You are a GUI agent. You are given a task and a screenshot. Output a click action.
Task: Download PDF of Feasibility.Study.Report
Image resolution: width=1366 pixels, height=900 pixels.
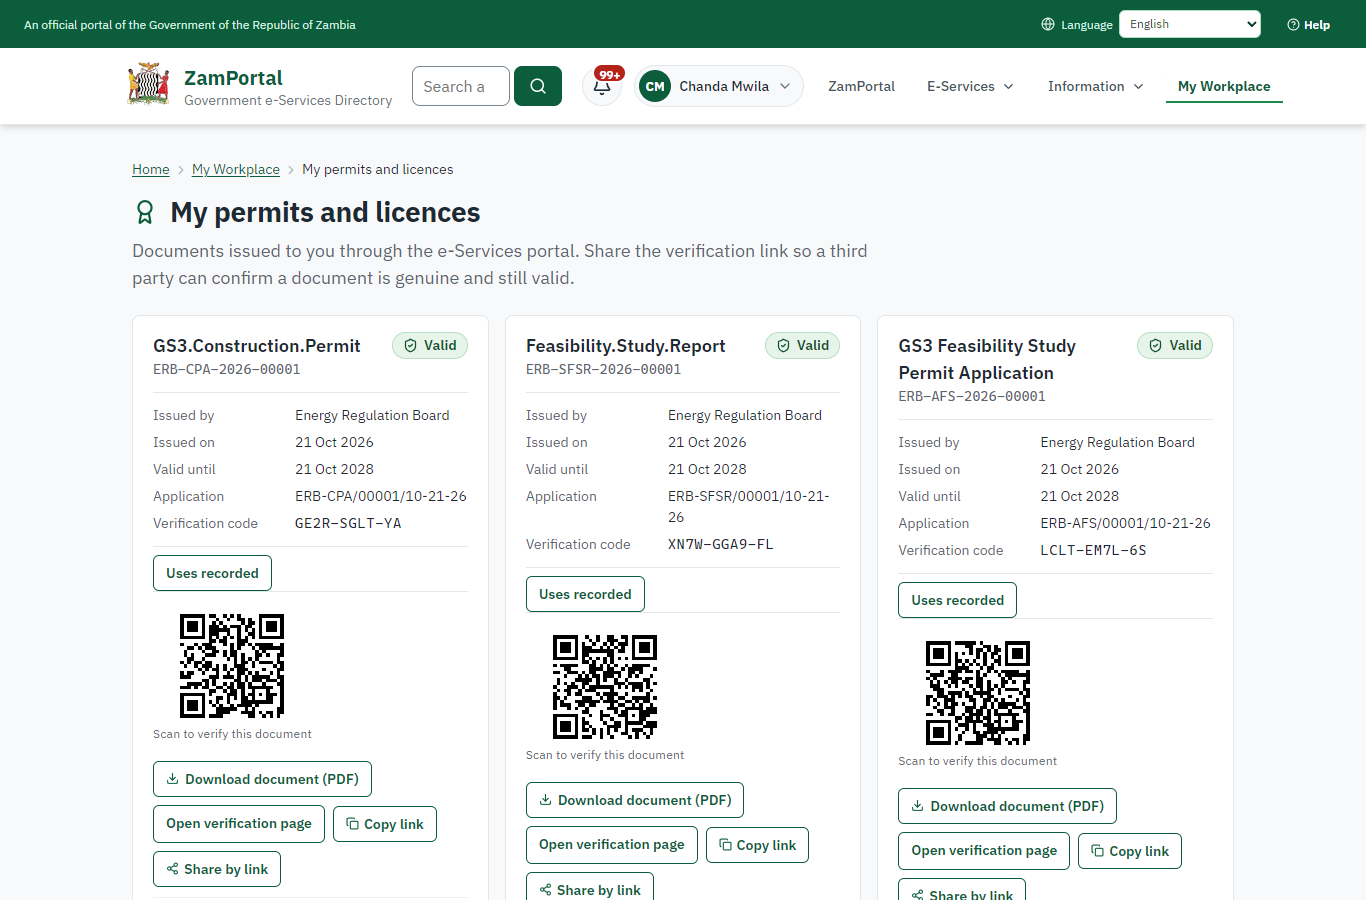click(x=635, y=800)
